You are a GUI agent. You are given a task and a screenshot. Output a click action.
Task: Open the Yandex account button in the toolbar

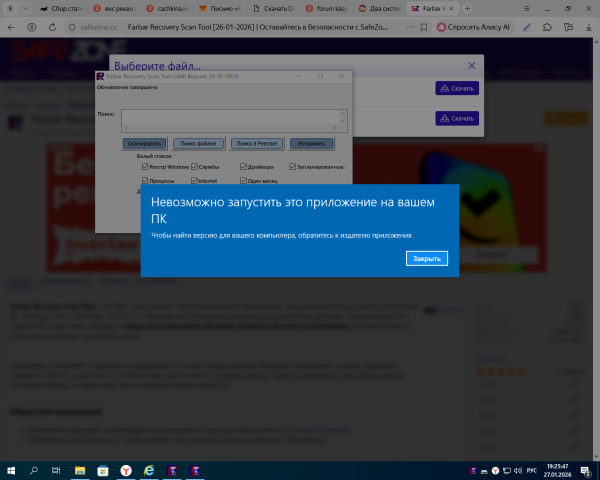tap(32, 27)
